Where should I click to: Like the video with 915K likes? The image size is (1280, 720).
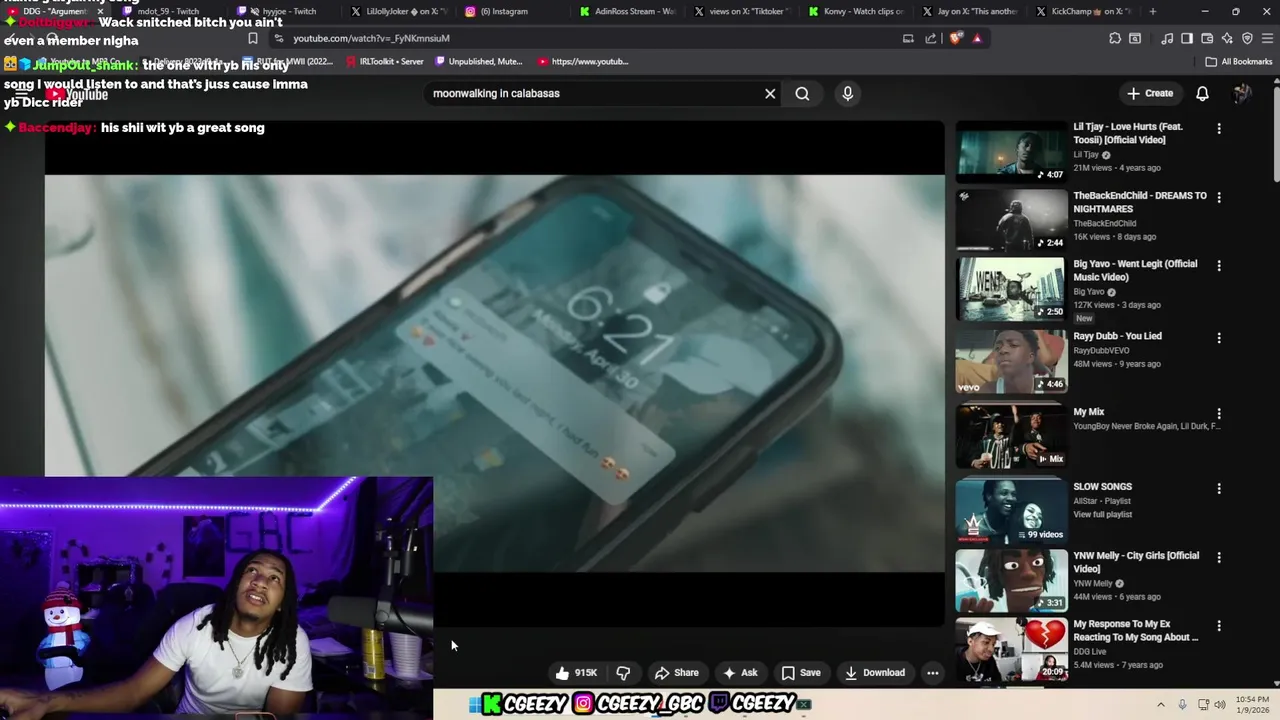click(576, 673)
